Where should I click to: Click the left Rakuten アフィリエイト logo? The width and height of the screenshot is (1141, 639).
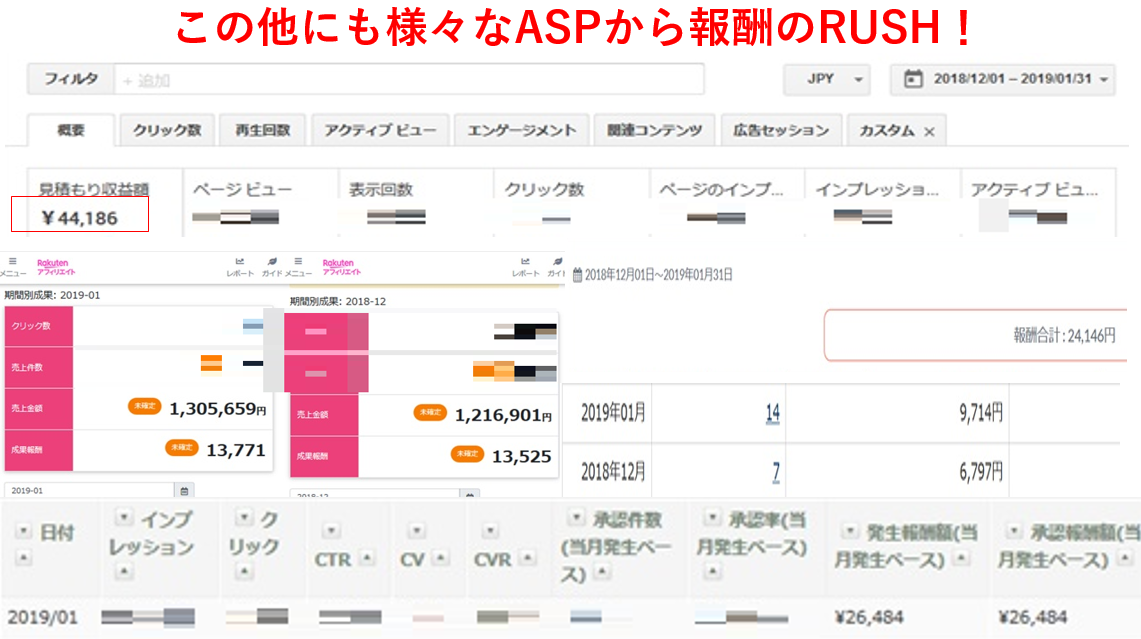(x=51, y=266)
